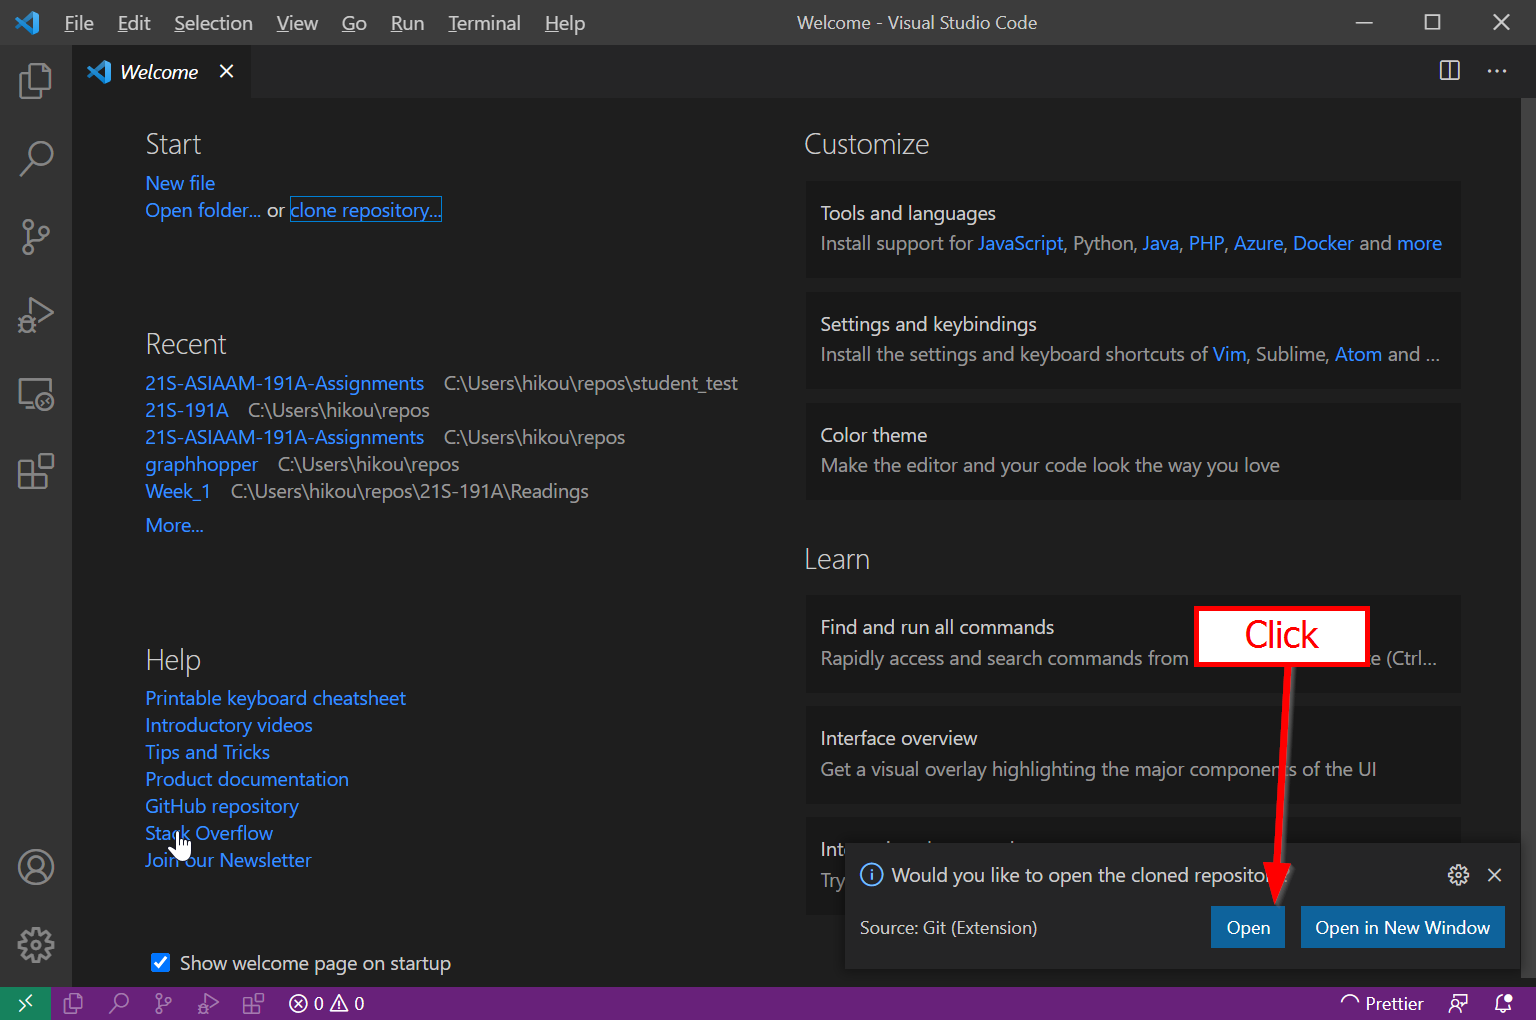Open notification settings gear in the popup
The height and width of the screenshot is (1020, 1536).
point(1458,875)
